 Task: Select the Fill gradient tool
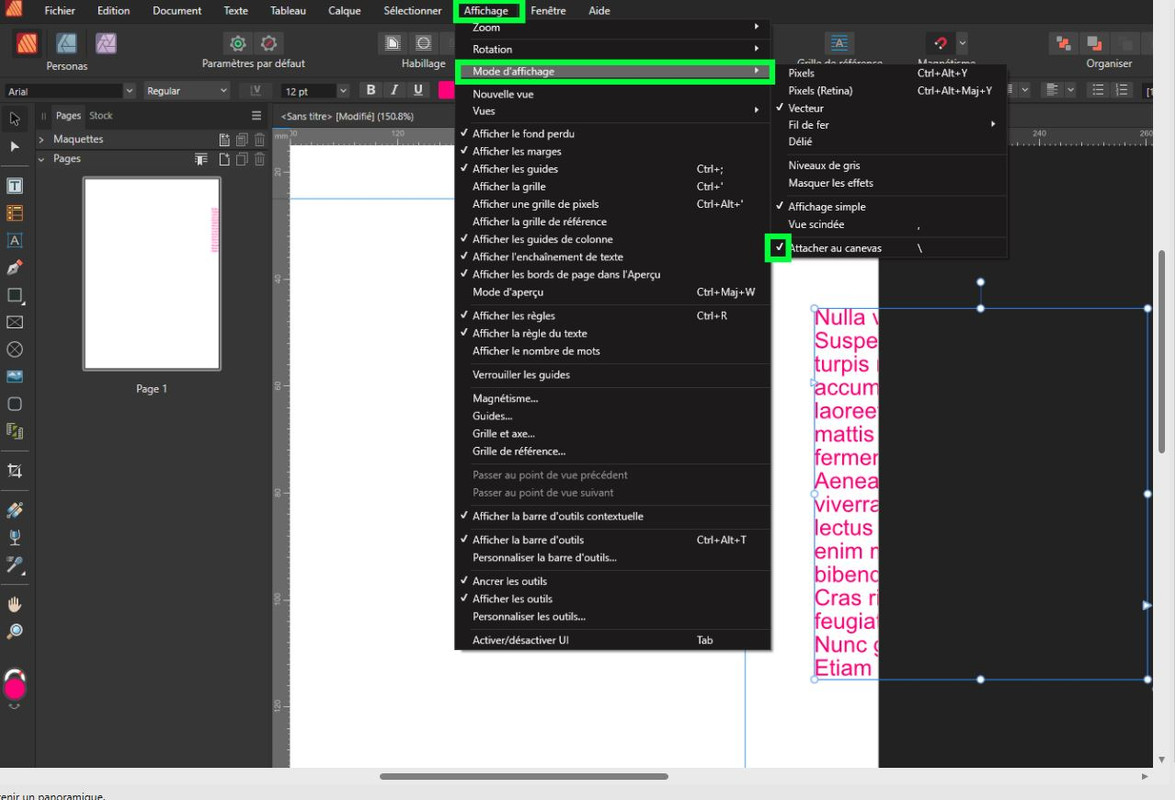[14, 510]
